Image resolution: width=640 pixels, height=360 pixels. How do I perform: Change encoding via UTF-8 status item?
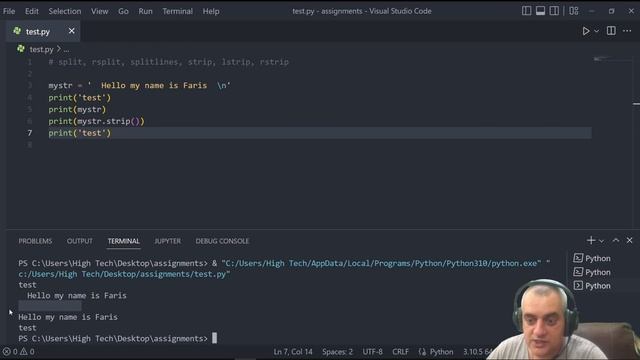pyautogui.click(x=372, y=351)
